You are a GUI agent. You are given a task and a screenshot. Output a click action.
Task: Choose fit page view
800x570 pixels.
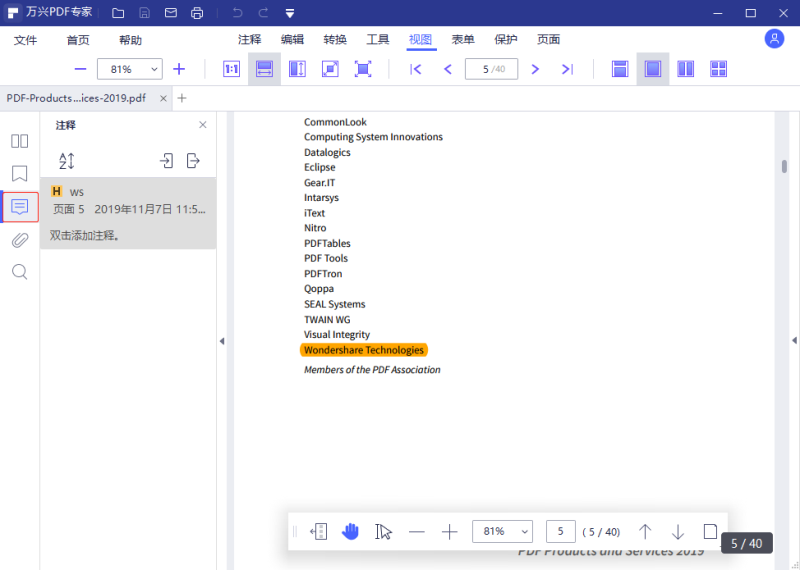pos(330,69)
